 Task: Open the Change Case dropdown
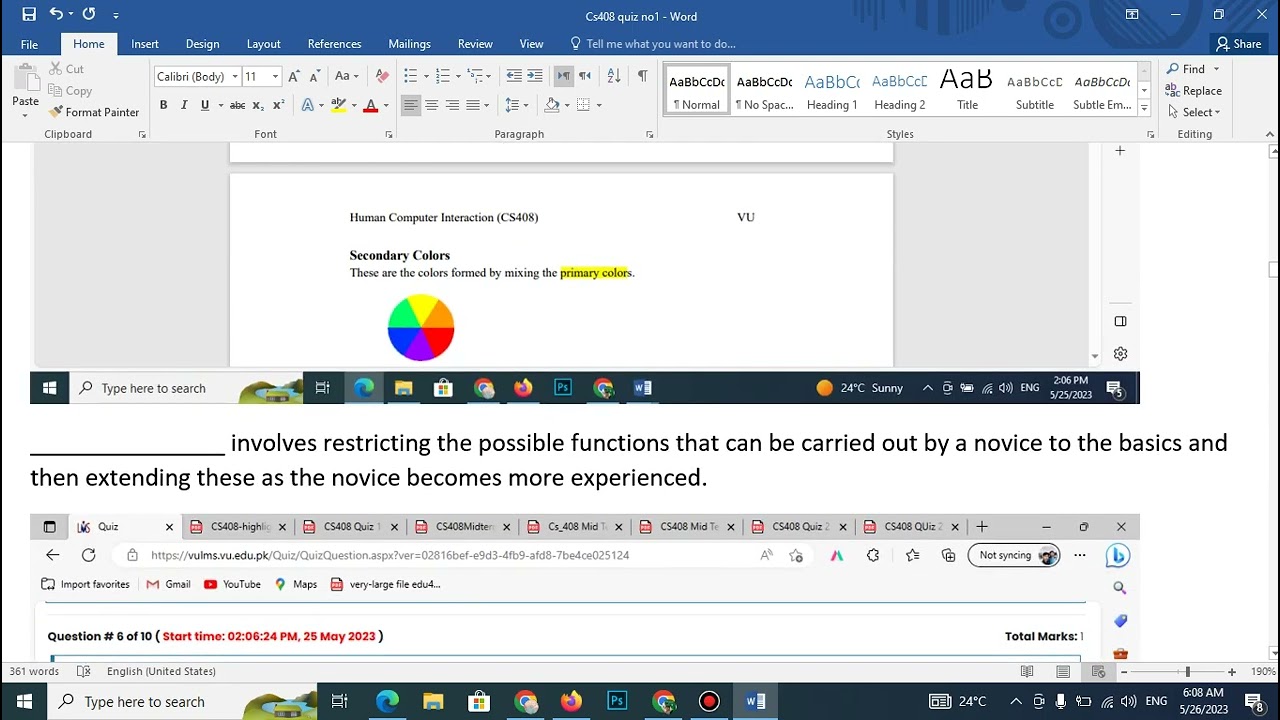347,76
